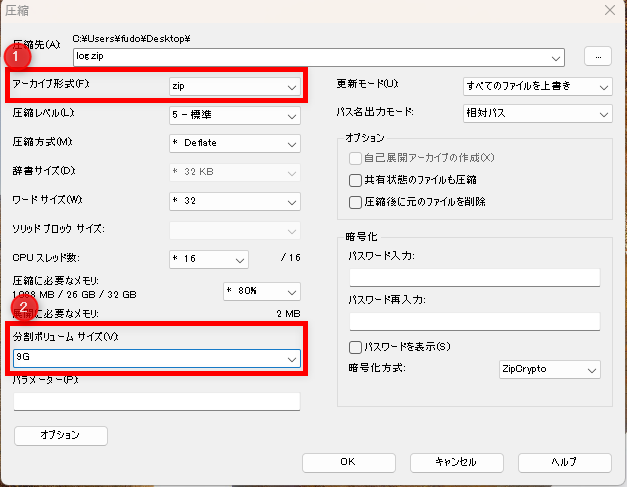The image size is (627, 487).
Task: Click the キャンセル button
Action: 456,462
